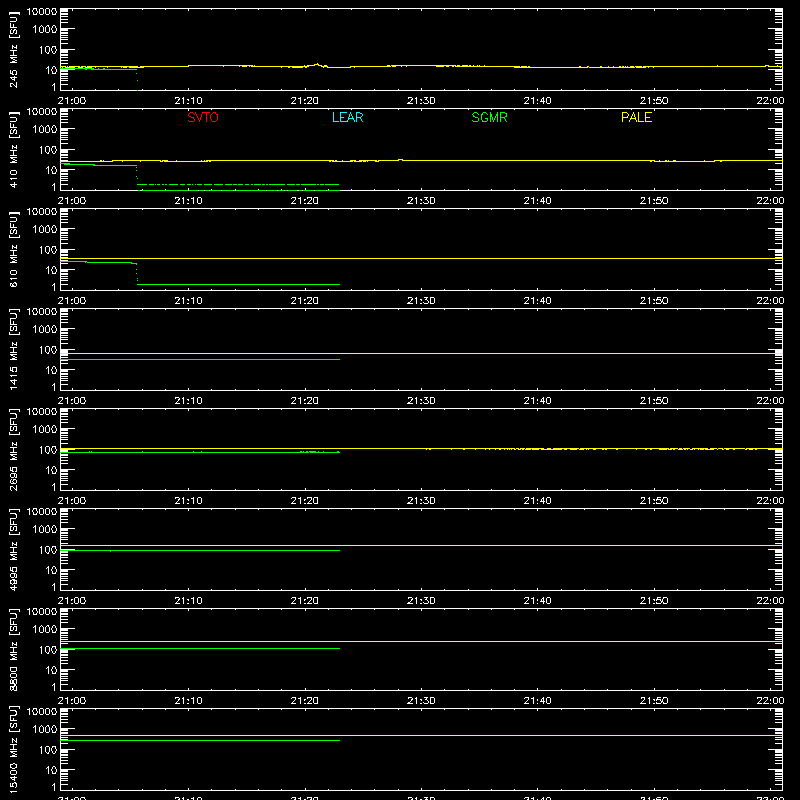800x800 pixels.
Task: Click 21:30 time label below 245 MHz plot
Action: click(421, 101)
